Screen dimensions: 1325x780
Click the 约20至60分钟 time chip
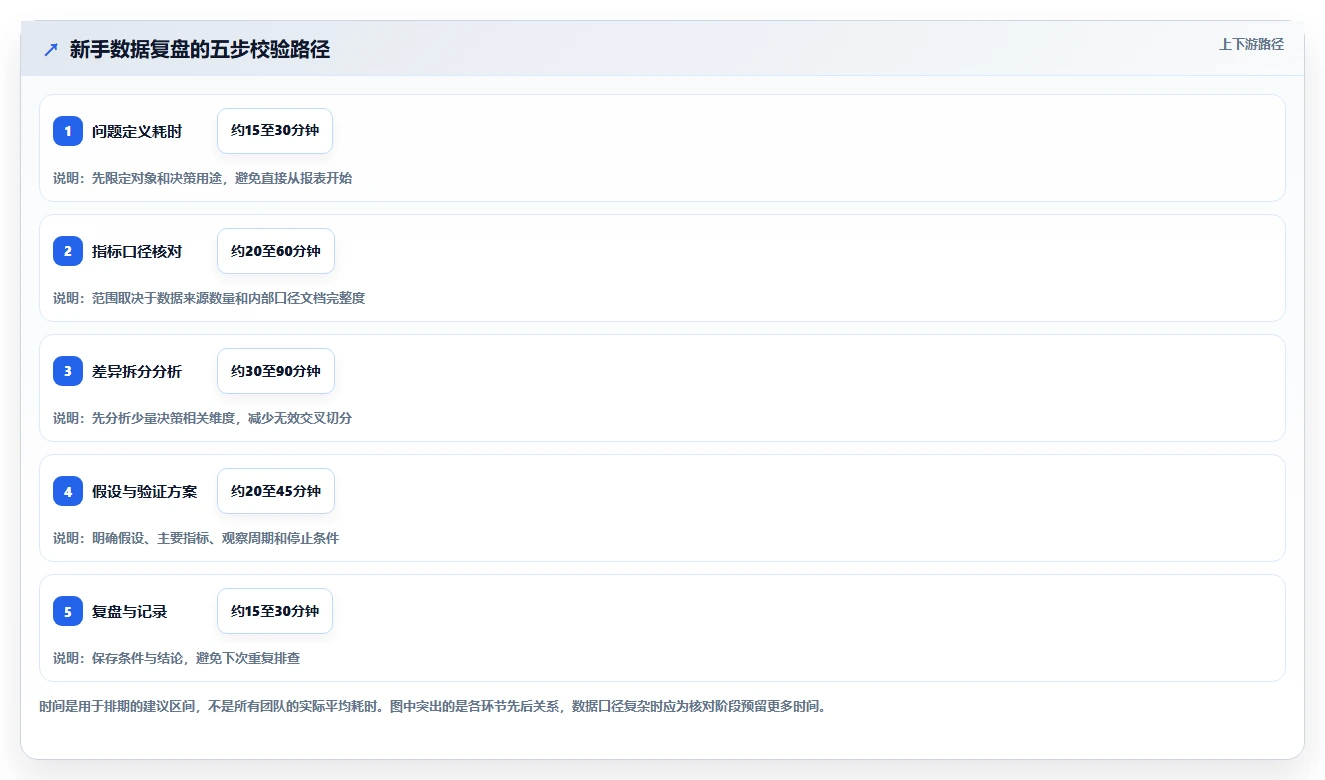276,251
